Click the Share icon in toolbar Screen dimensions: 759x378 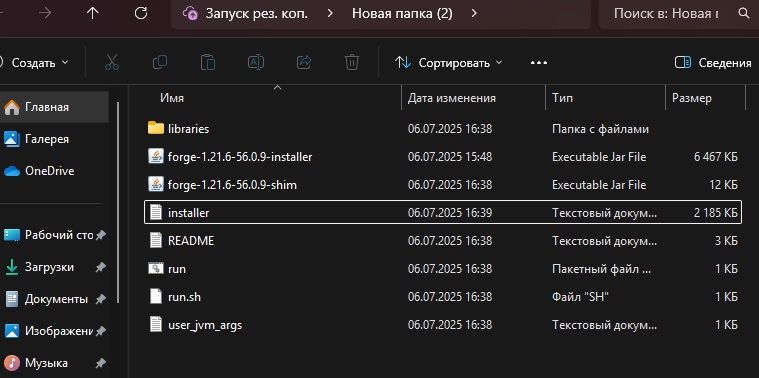pos(304,62)
